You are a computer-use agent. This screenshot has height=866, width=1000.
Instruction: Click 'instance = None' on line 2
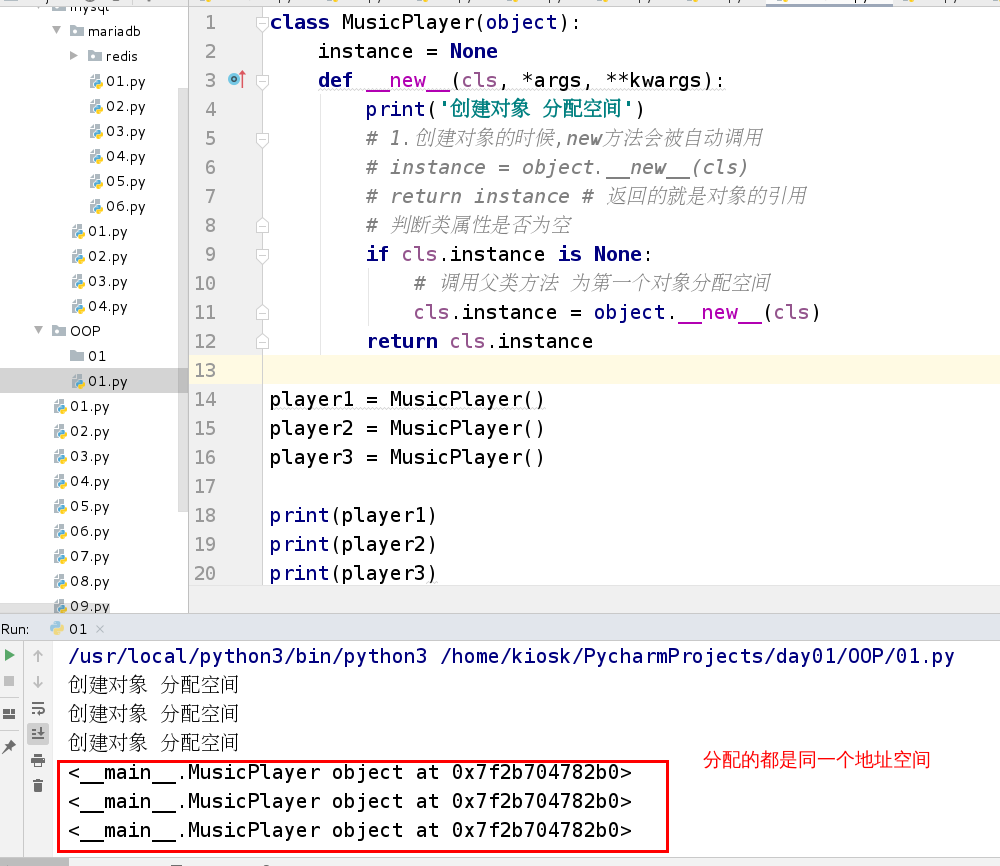tap(408, 51)
